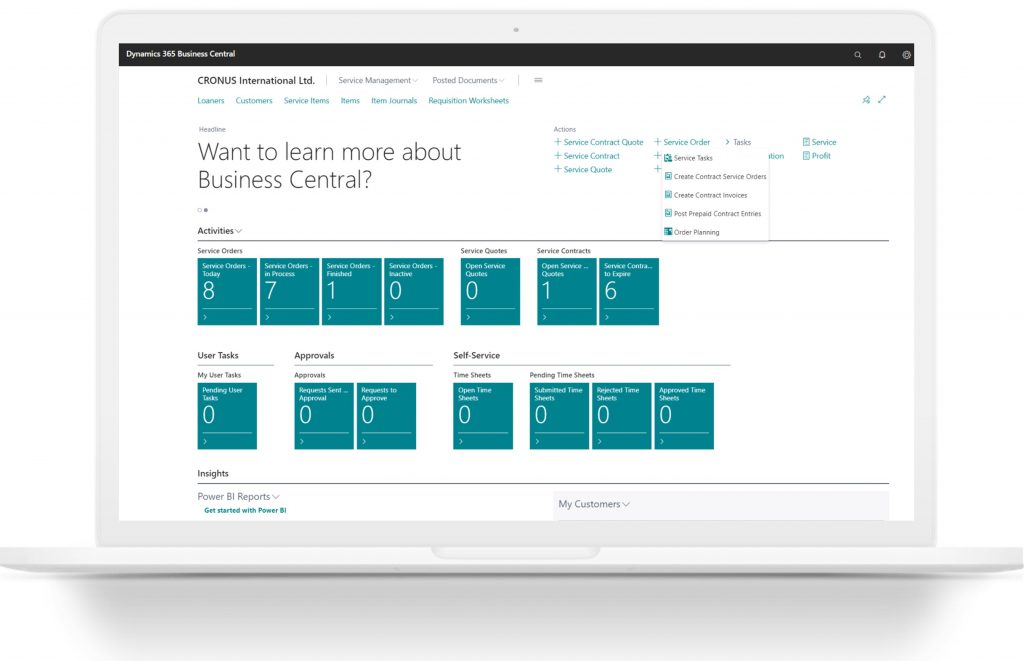Viewport: 1024px width, 661px height.
Task: Open the Service Orders - Inactive tile
Action: [414, 291]
